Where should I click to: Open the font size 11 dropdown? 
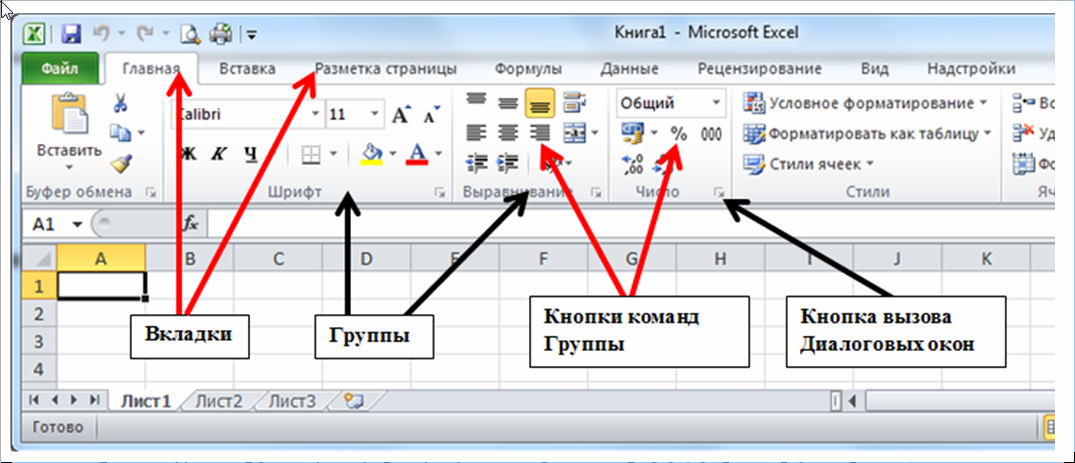point(375,114)
